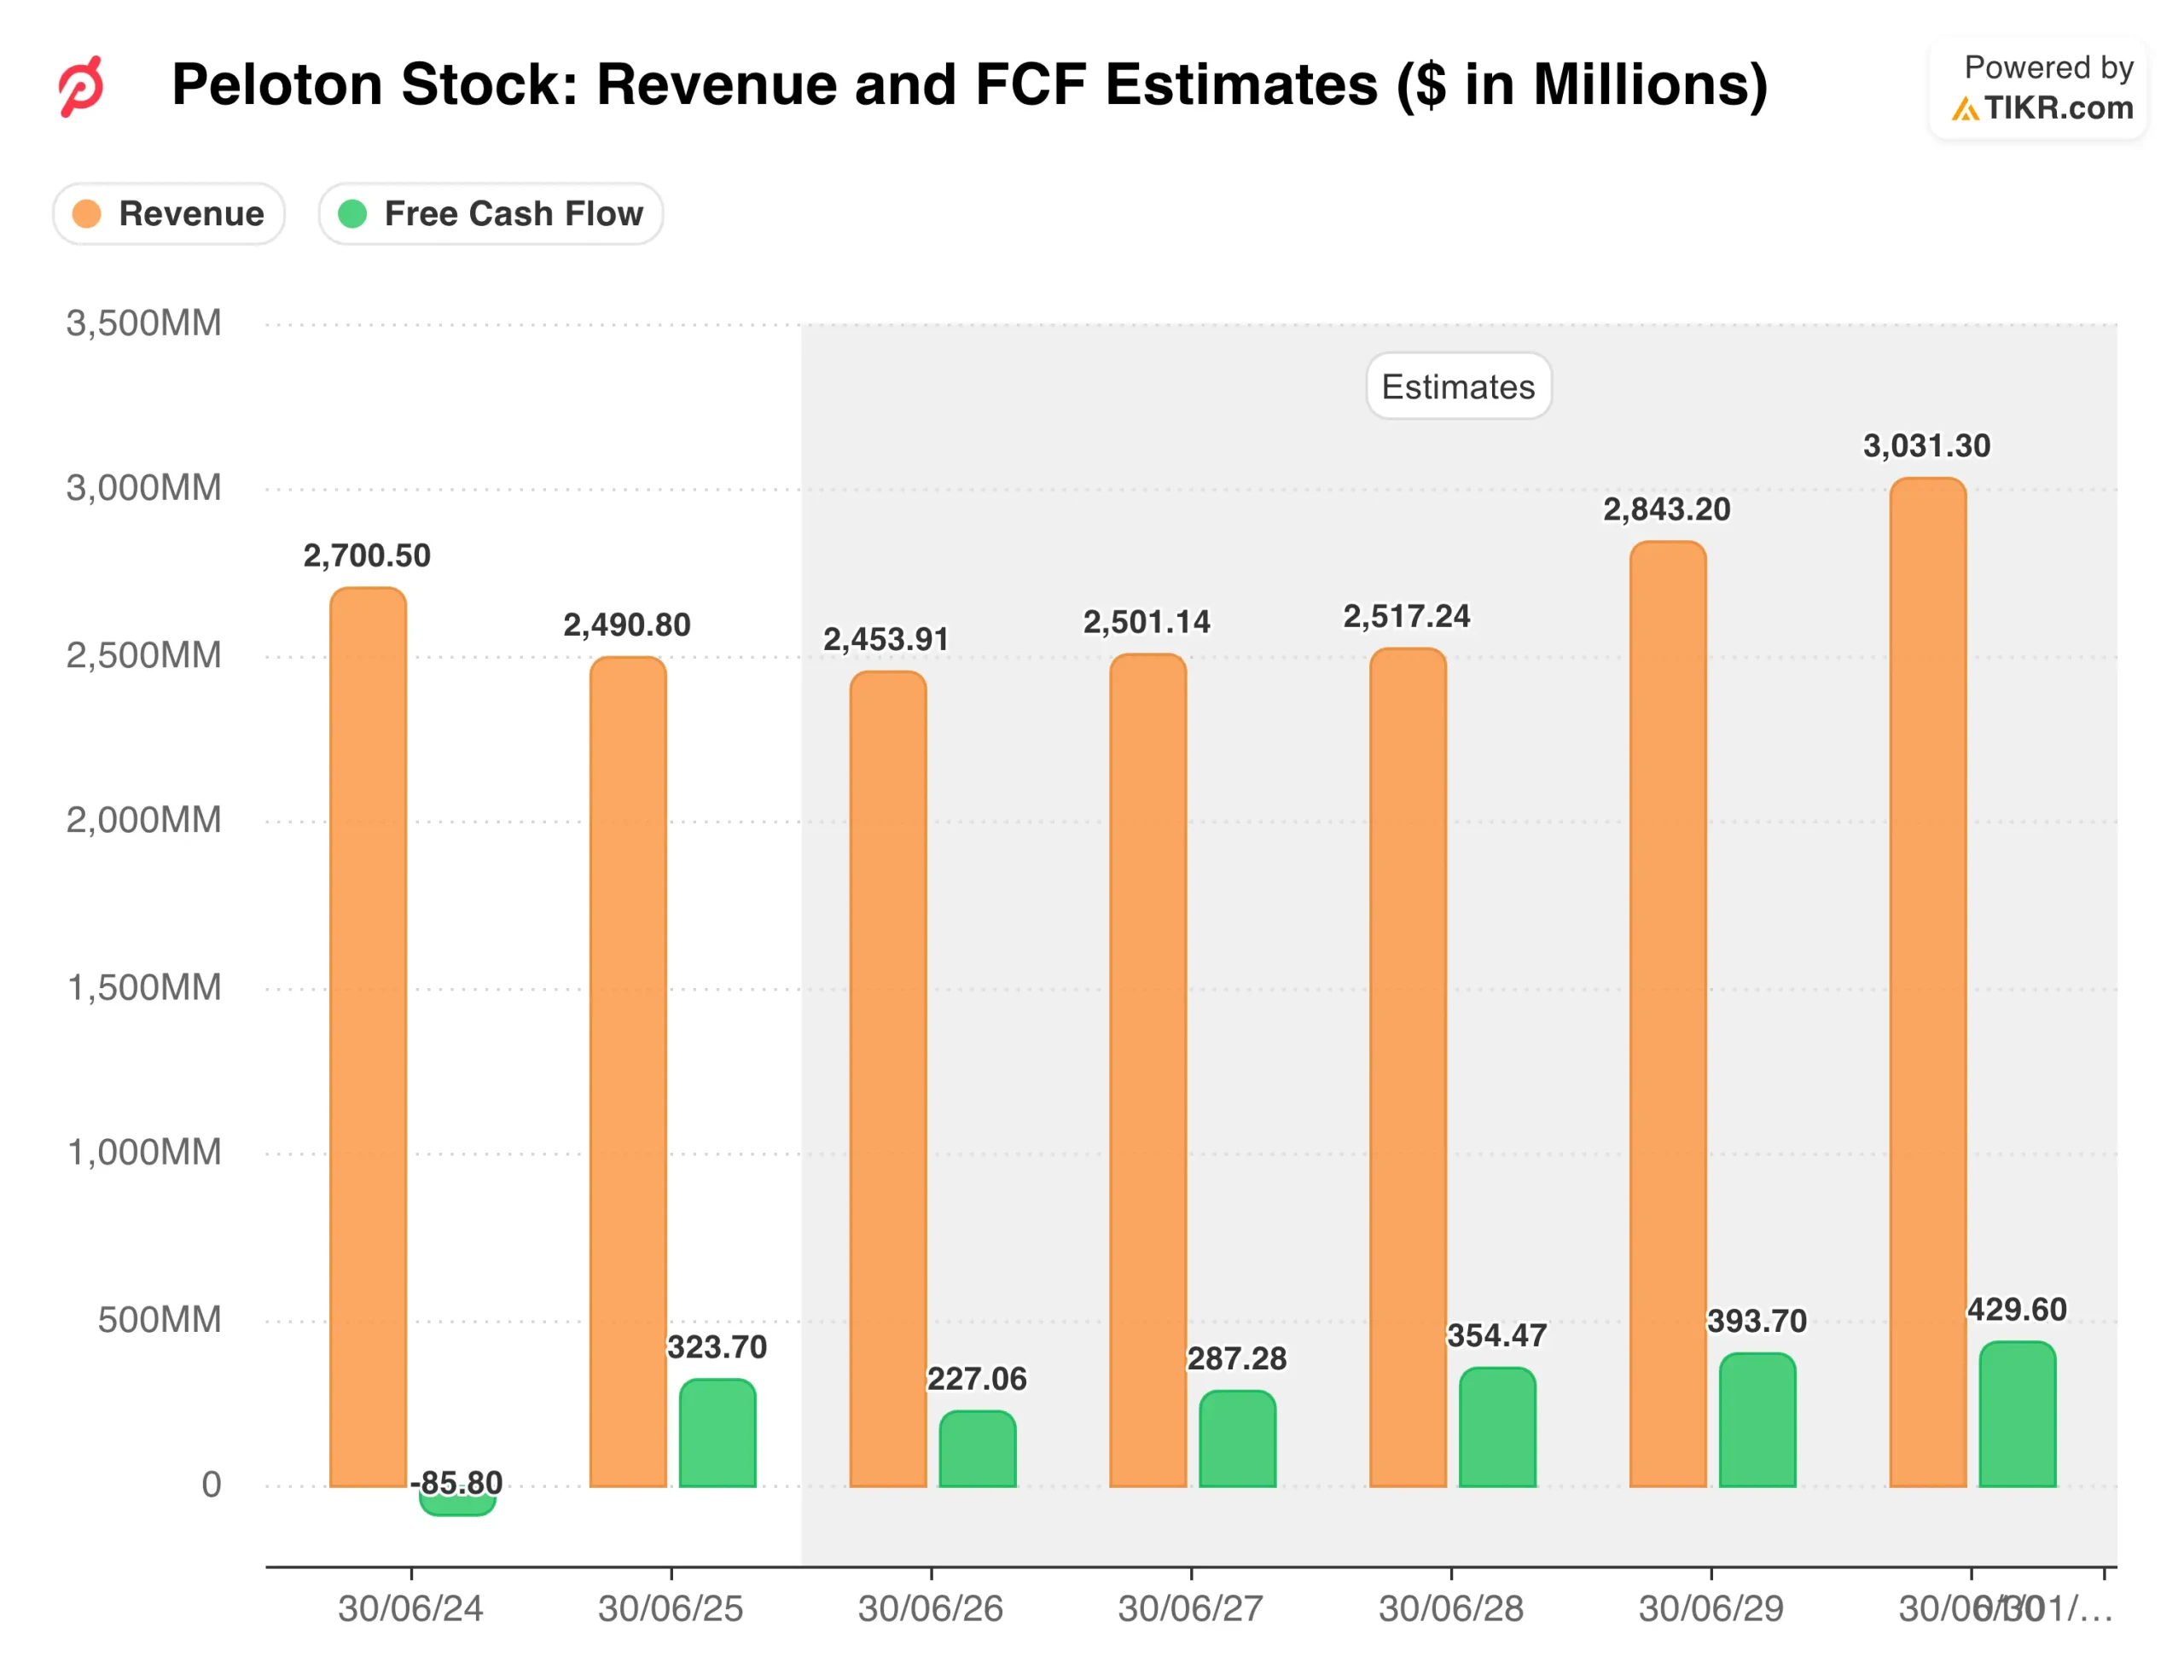Click the green Free Cash Flow dot
The height and width of the screenshot is (1680, 2184).
coord(352,214)
